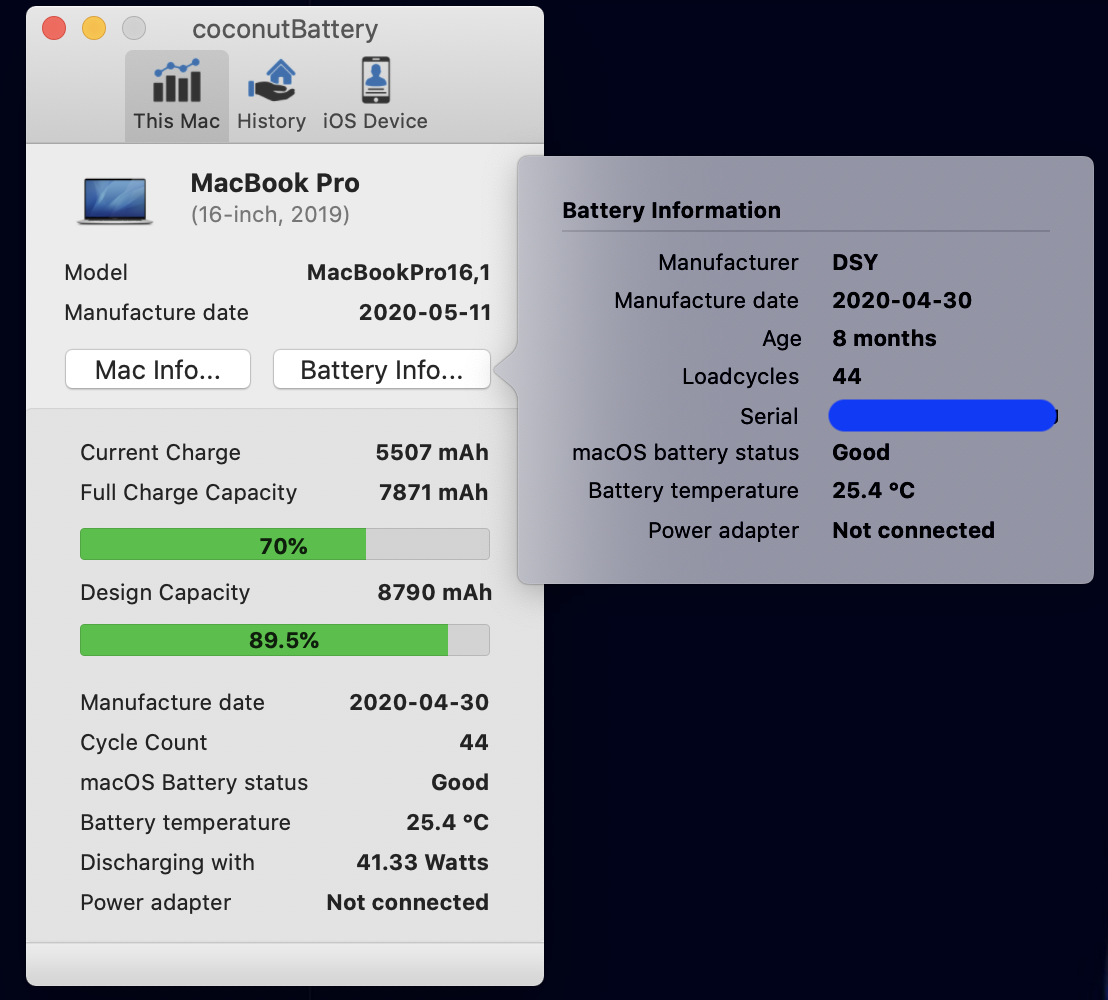This screenshot has height=1000, width=1108.
Task: Click the coconutBattery window title
Action: tap(285, 29)
